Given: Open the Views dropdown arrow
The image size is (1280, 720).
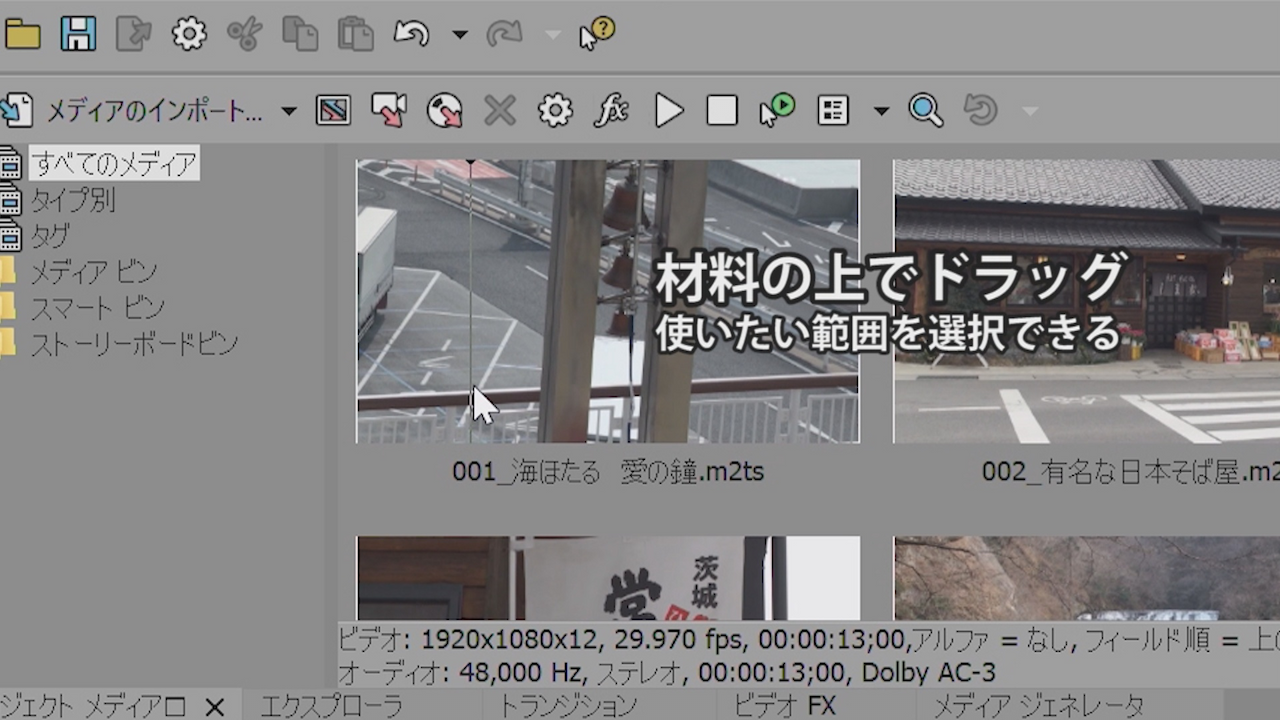Looking at the screenshot, I should (x=881, y=110).
